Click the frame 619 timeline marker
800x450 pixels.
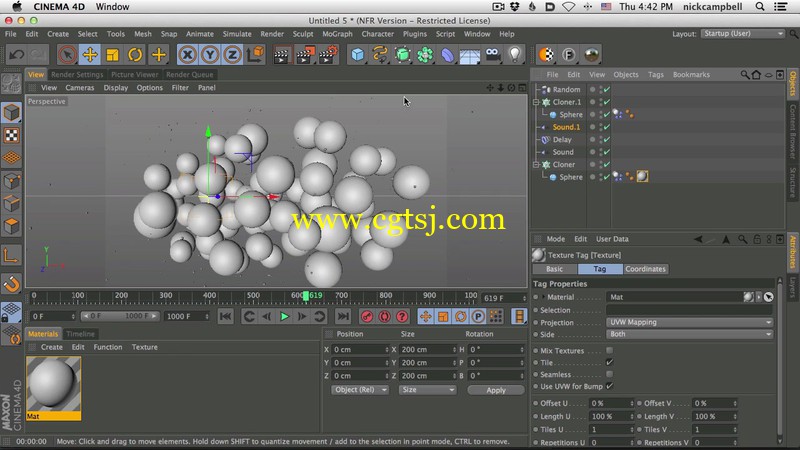click(x=306, y=296)
